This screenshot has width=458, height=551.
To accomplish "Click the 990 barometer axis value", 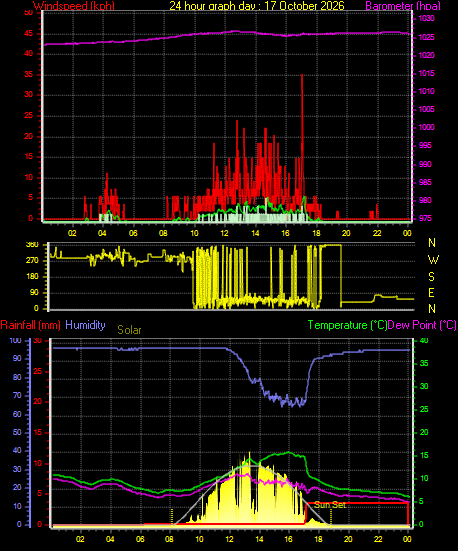I will pyautogui.click(x=425, y=164).
